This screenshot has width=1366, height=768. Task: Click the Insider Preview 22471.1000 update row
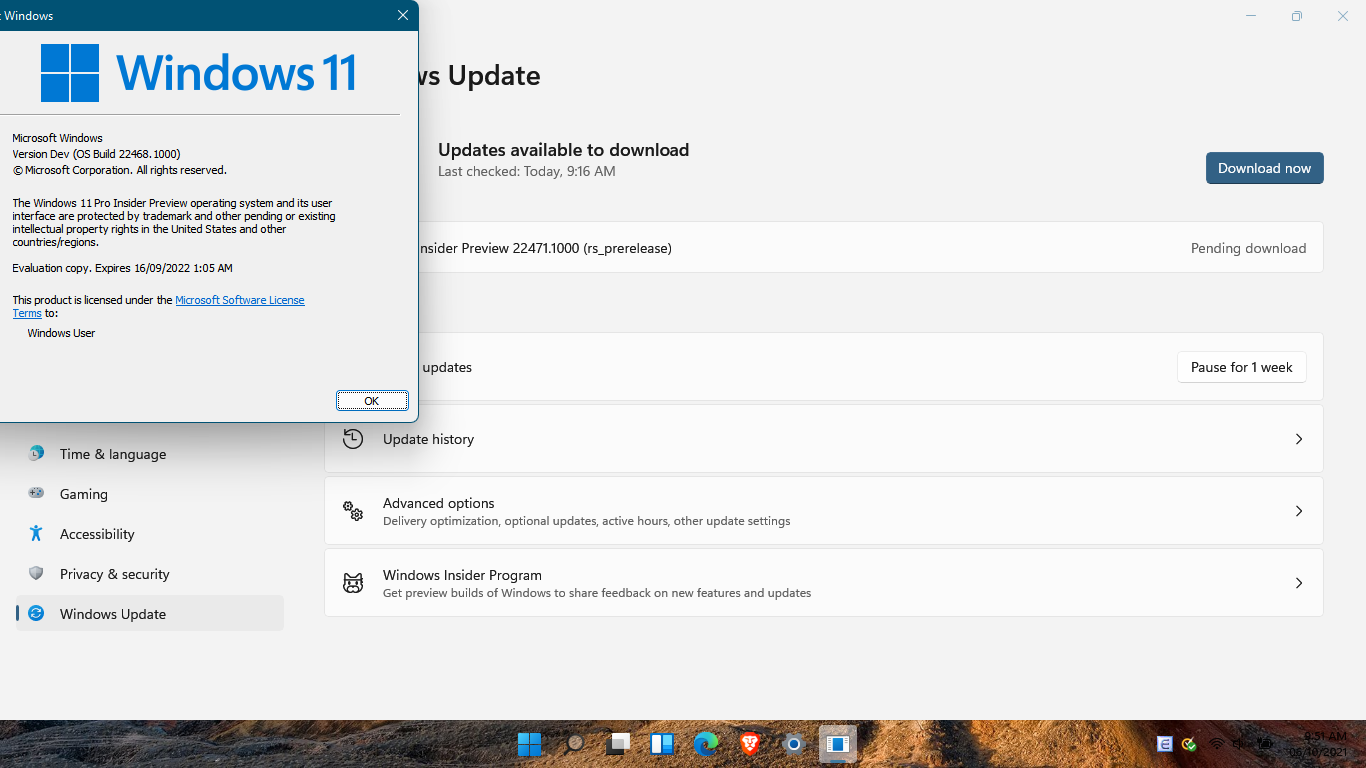point(870,248)
